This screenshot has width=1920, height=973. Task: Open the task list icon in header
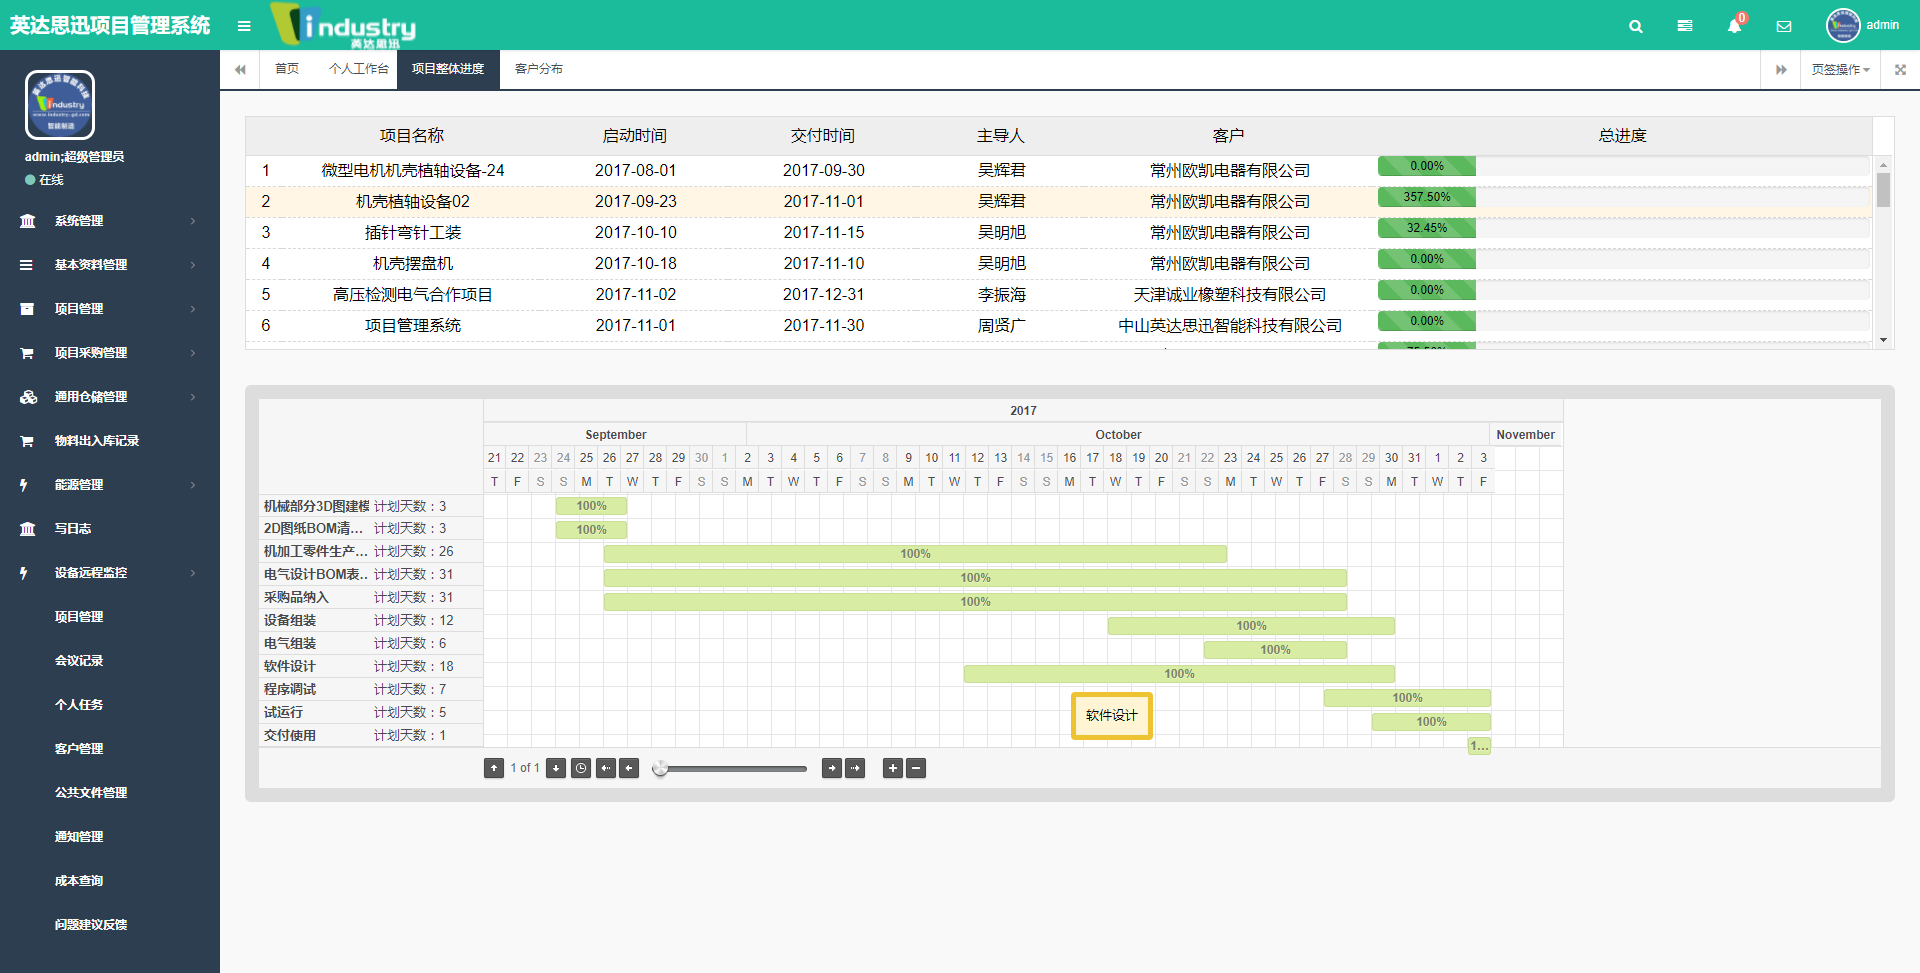(x=1685, y=26)
